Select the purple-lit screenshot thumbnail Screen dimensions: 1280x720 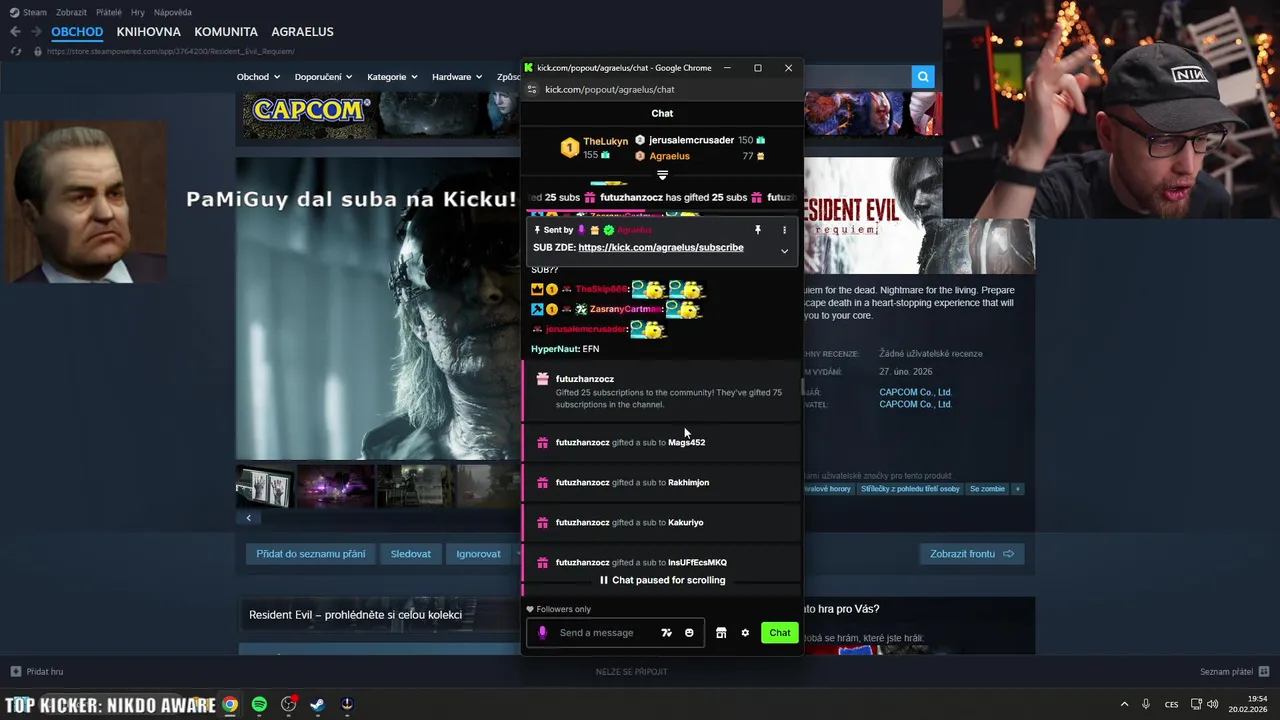336,486
